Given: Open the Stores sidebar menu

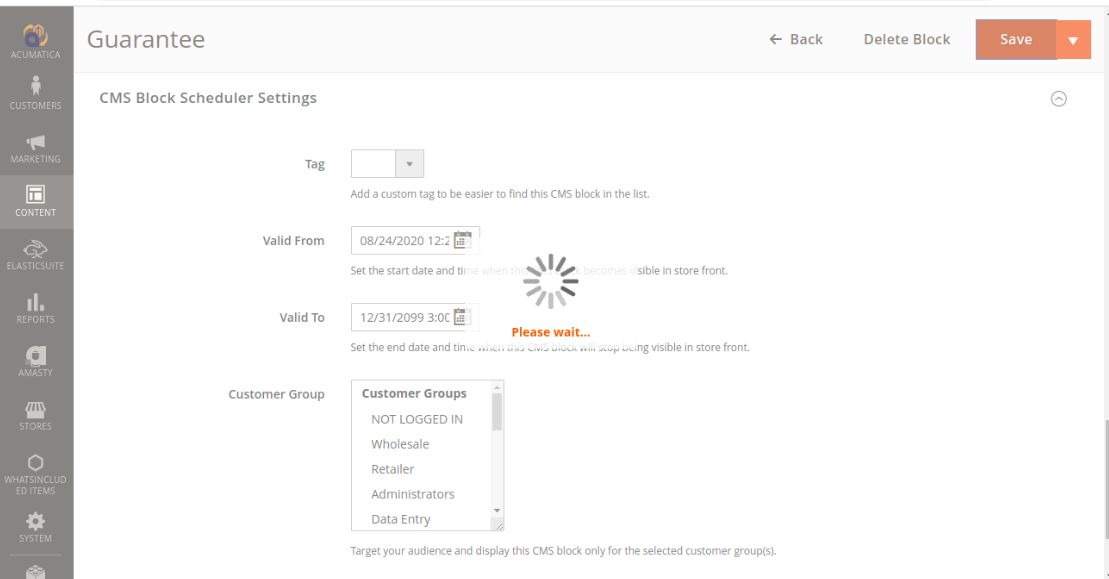Looking at the screenshot, I should click(35, 416).
